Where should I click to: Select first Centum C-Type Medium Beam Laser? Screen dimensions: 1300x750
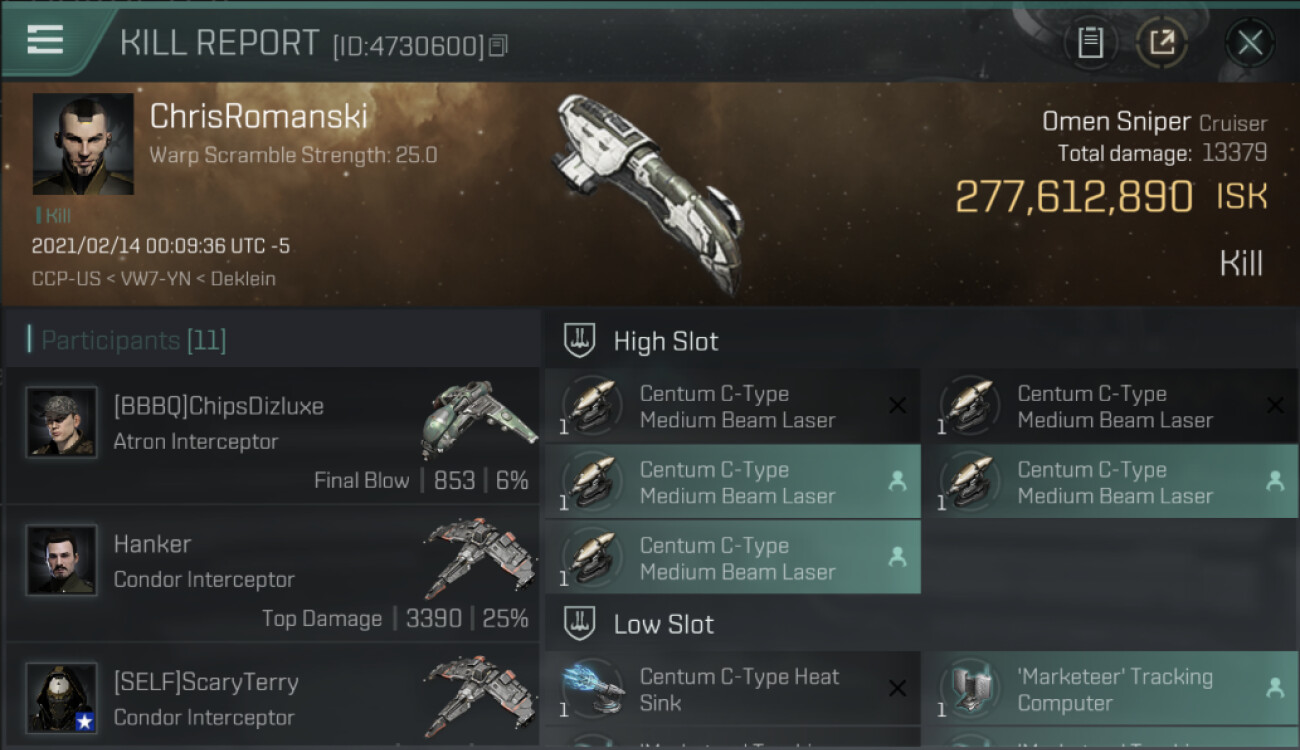click(731, 406)
